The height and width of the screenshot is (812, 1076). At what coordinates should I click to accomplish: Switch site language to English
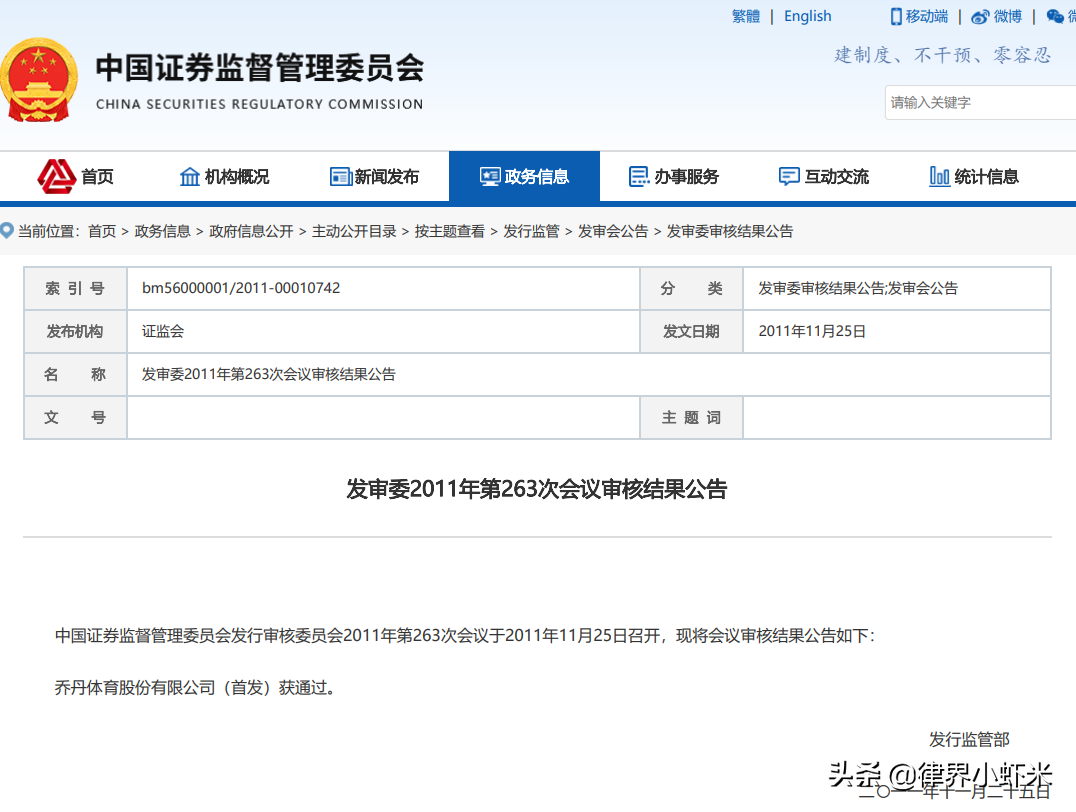pos(806,16)
